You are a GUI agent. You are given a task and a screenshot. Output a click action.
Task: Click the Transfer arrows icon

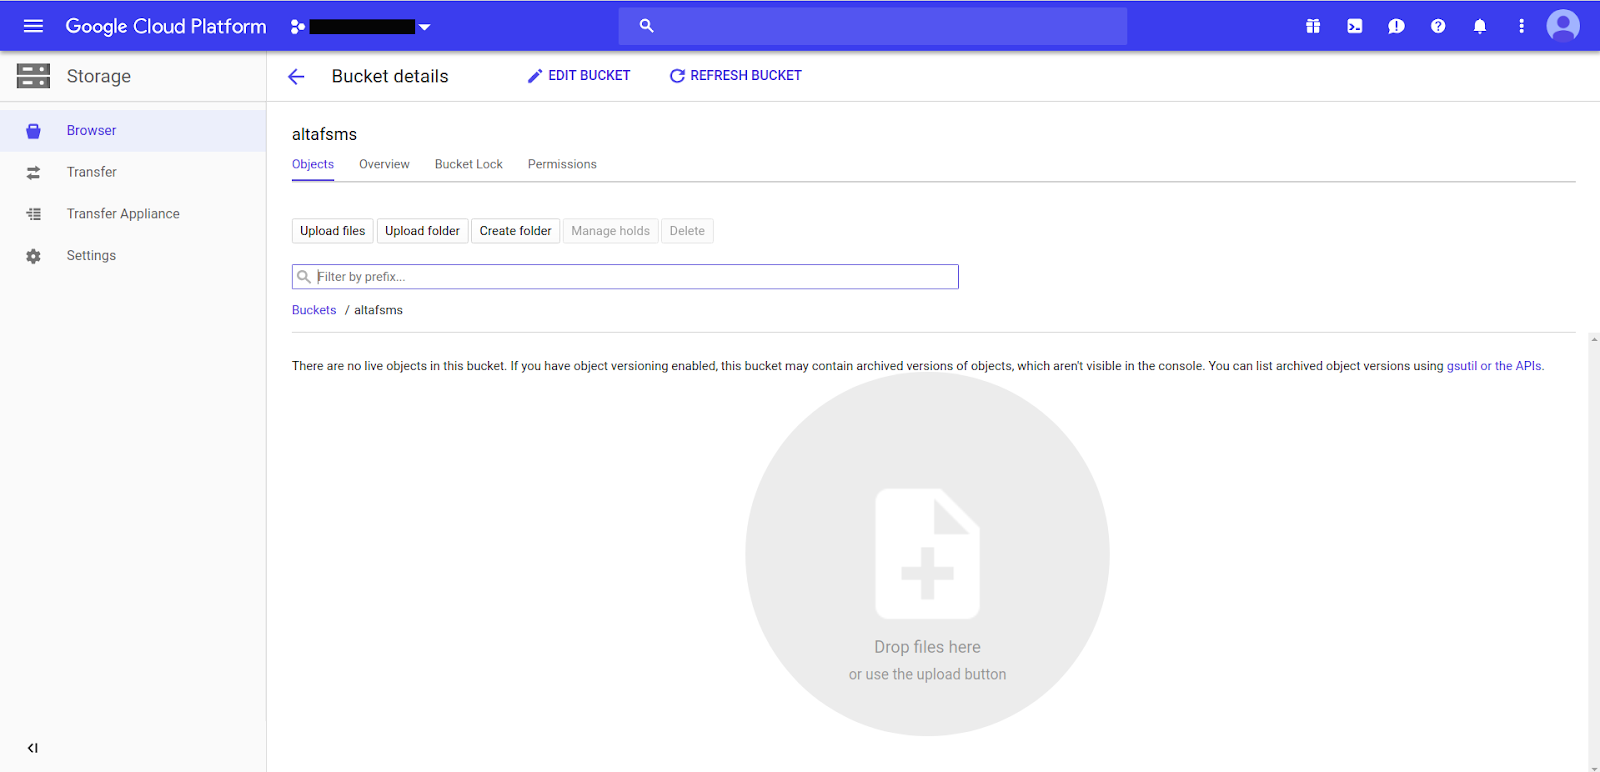point(33,173)
